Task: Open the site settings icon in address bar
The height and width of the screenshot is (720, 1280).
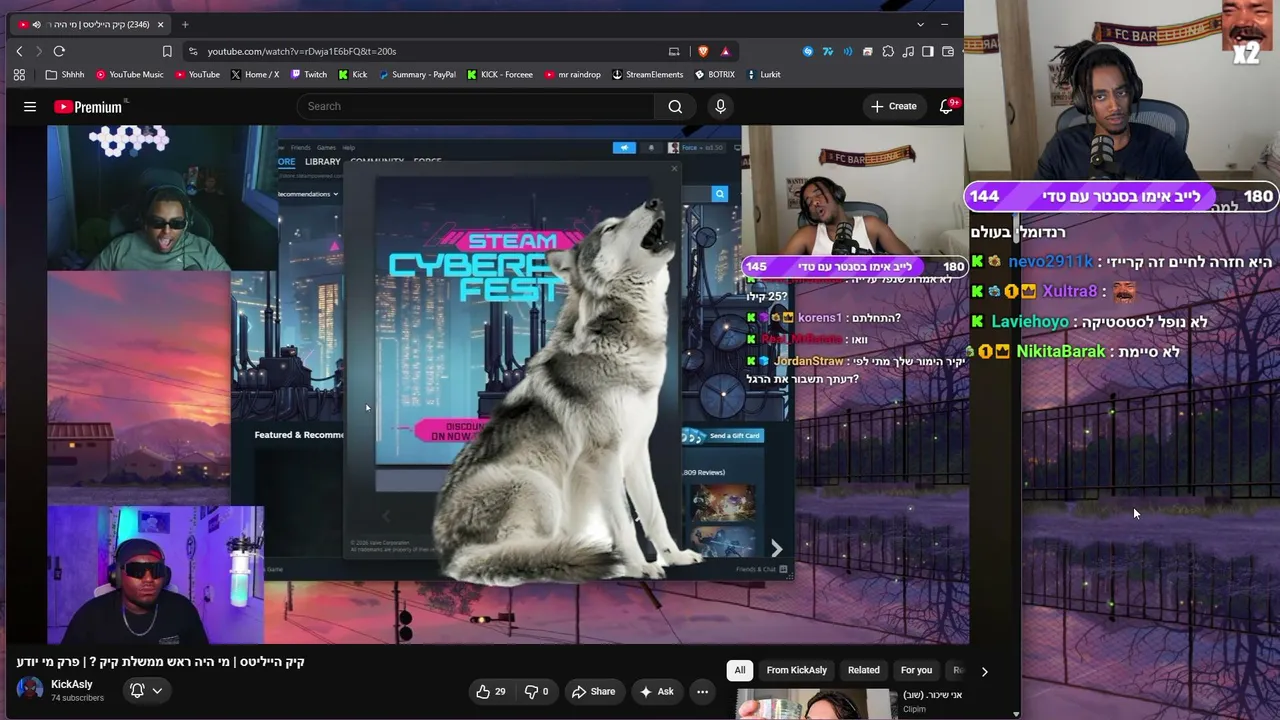Action: pyautogui.click(x=192, y=51)
